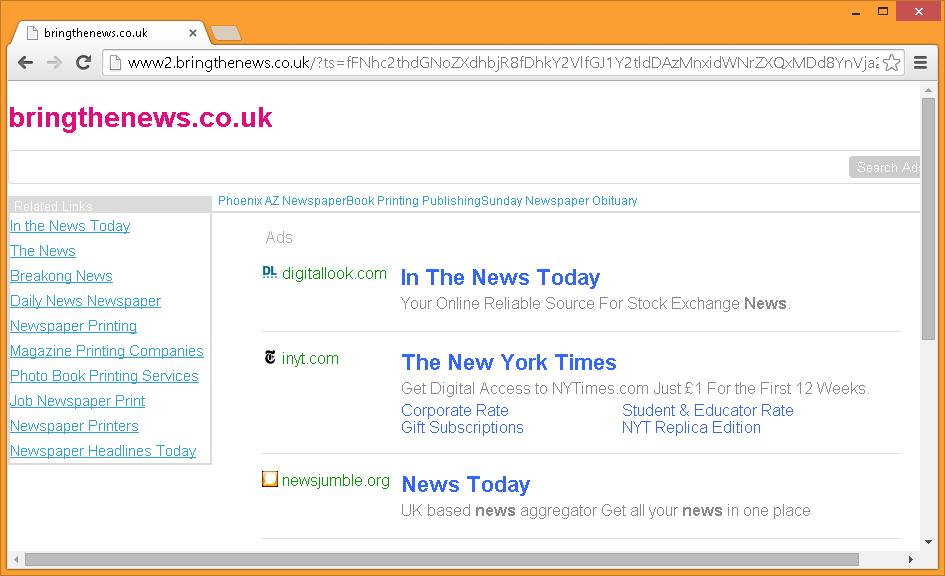
Task: Open the News Today ad headline
Action: pyautogui.click(x=466, y=485)
